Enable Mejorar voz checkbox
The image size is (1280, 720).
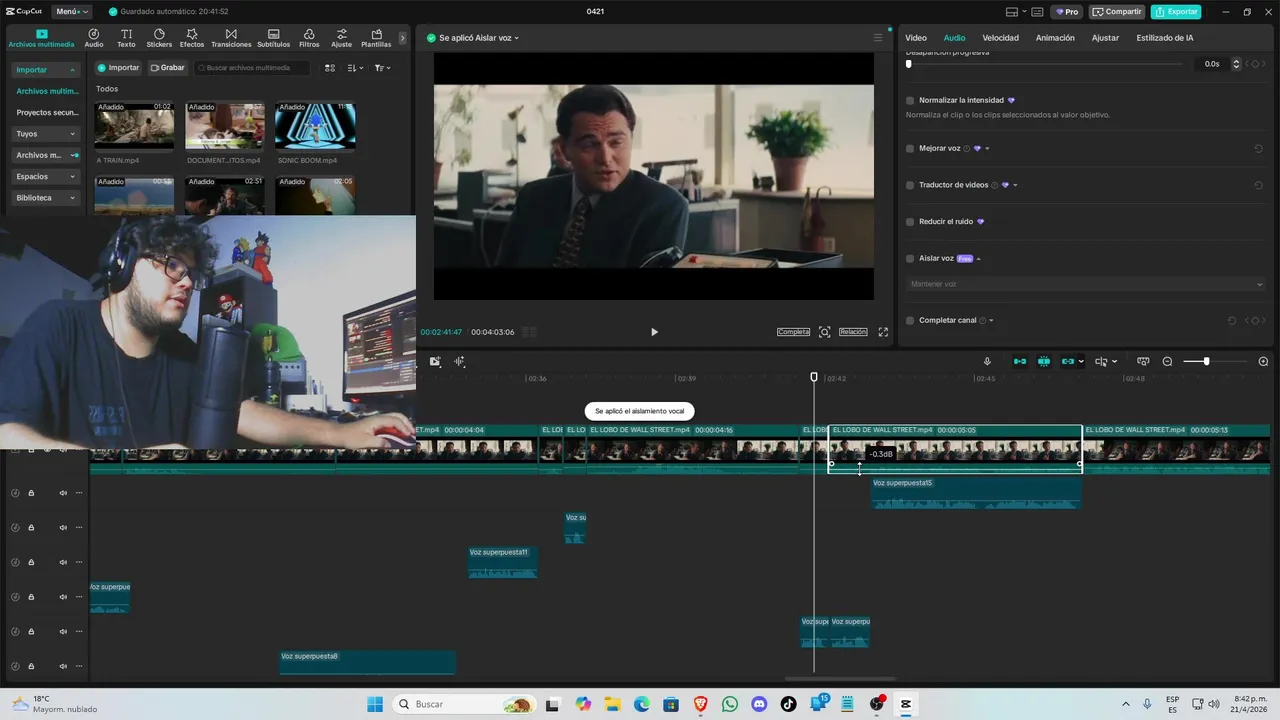point(910,149)
